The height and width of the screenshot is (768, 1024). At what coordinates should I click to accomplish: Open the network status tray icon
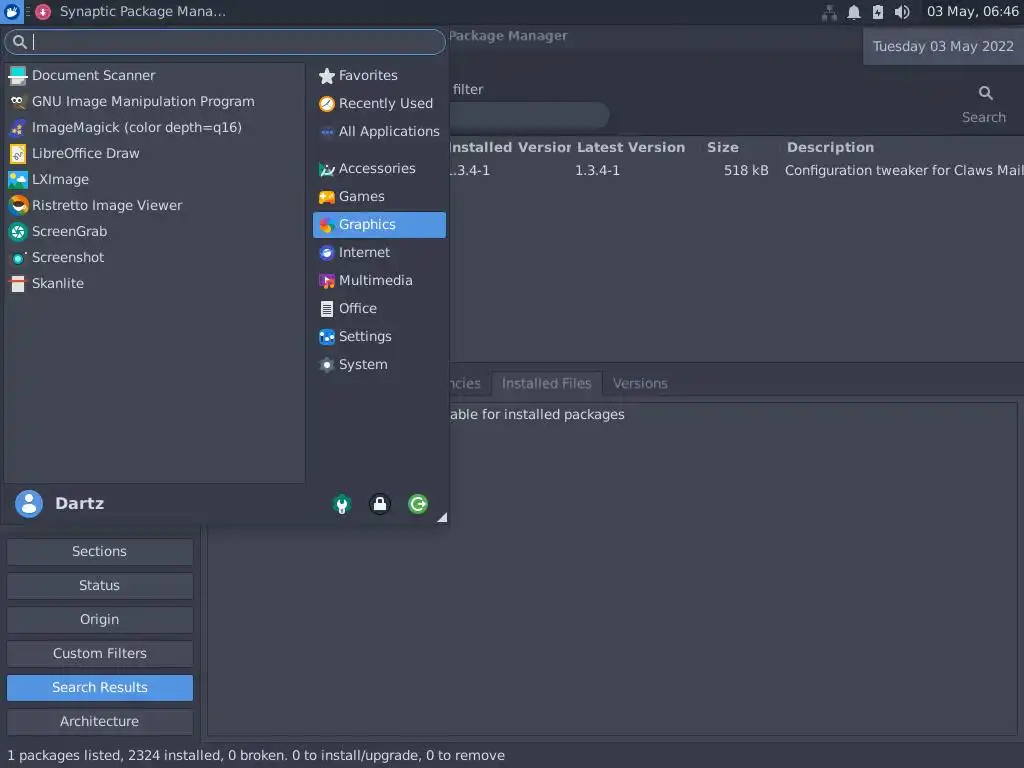click(829, 12)
